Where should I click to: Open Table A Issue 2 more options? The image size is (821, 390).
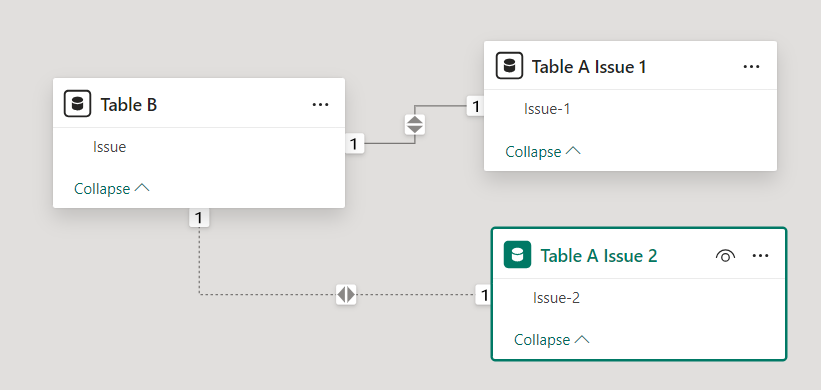760,255
